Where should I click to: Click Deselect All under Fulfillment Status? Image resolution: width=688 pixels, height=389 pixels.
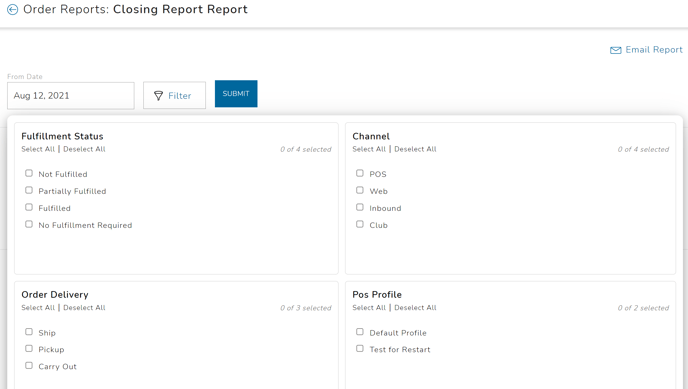point(84,149)
